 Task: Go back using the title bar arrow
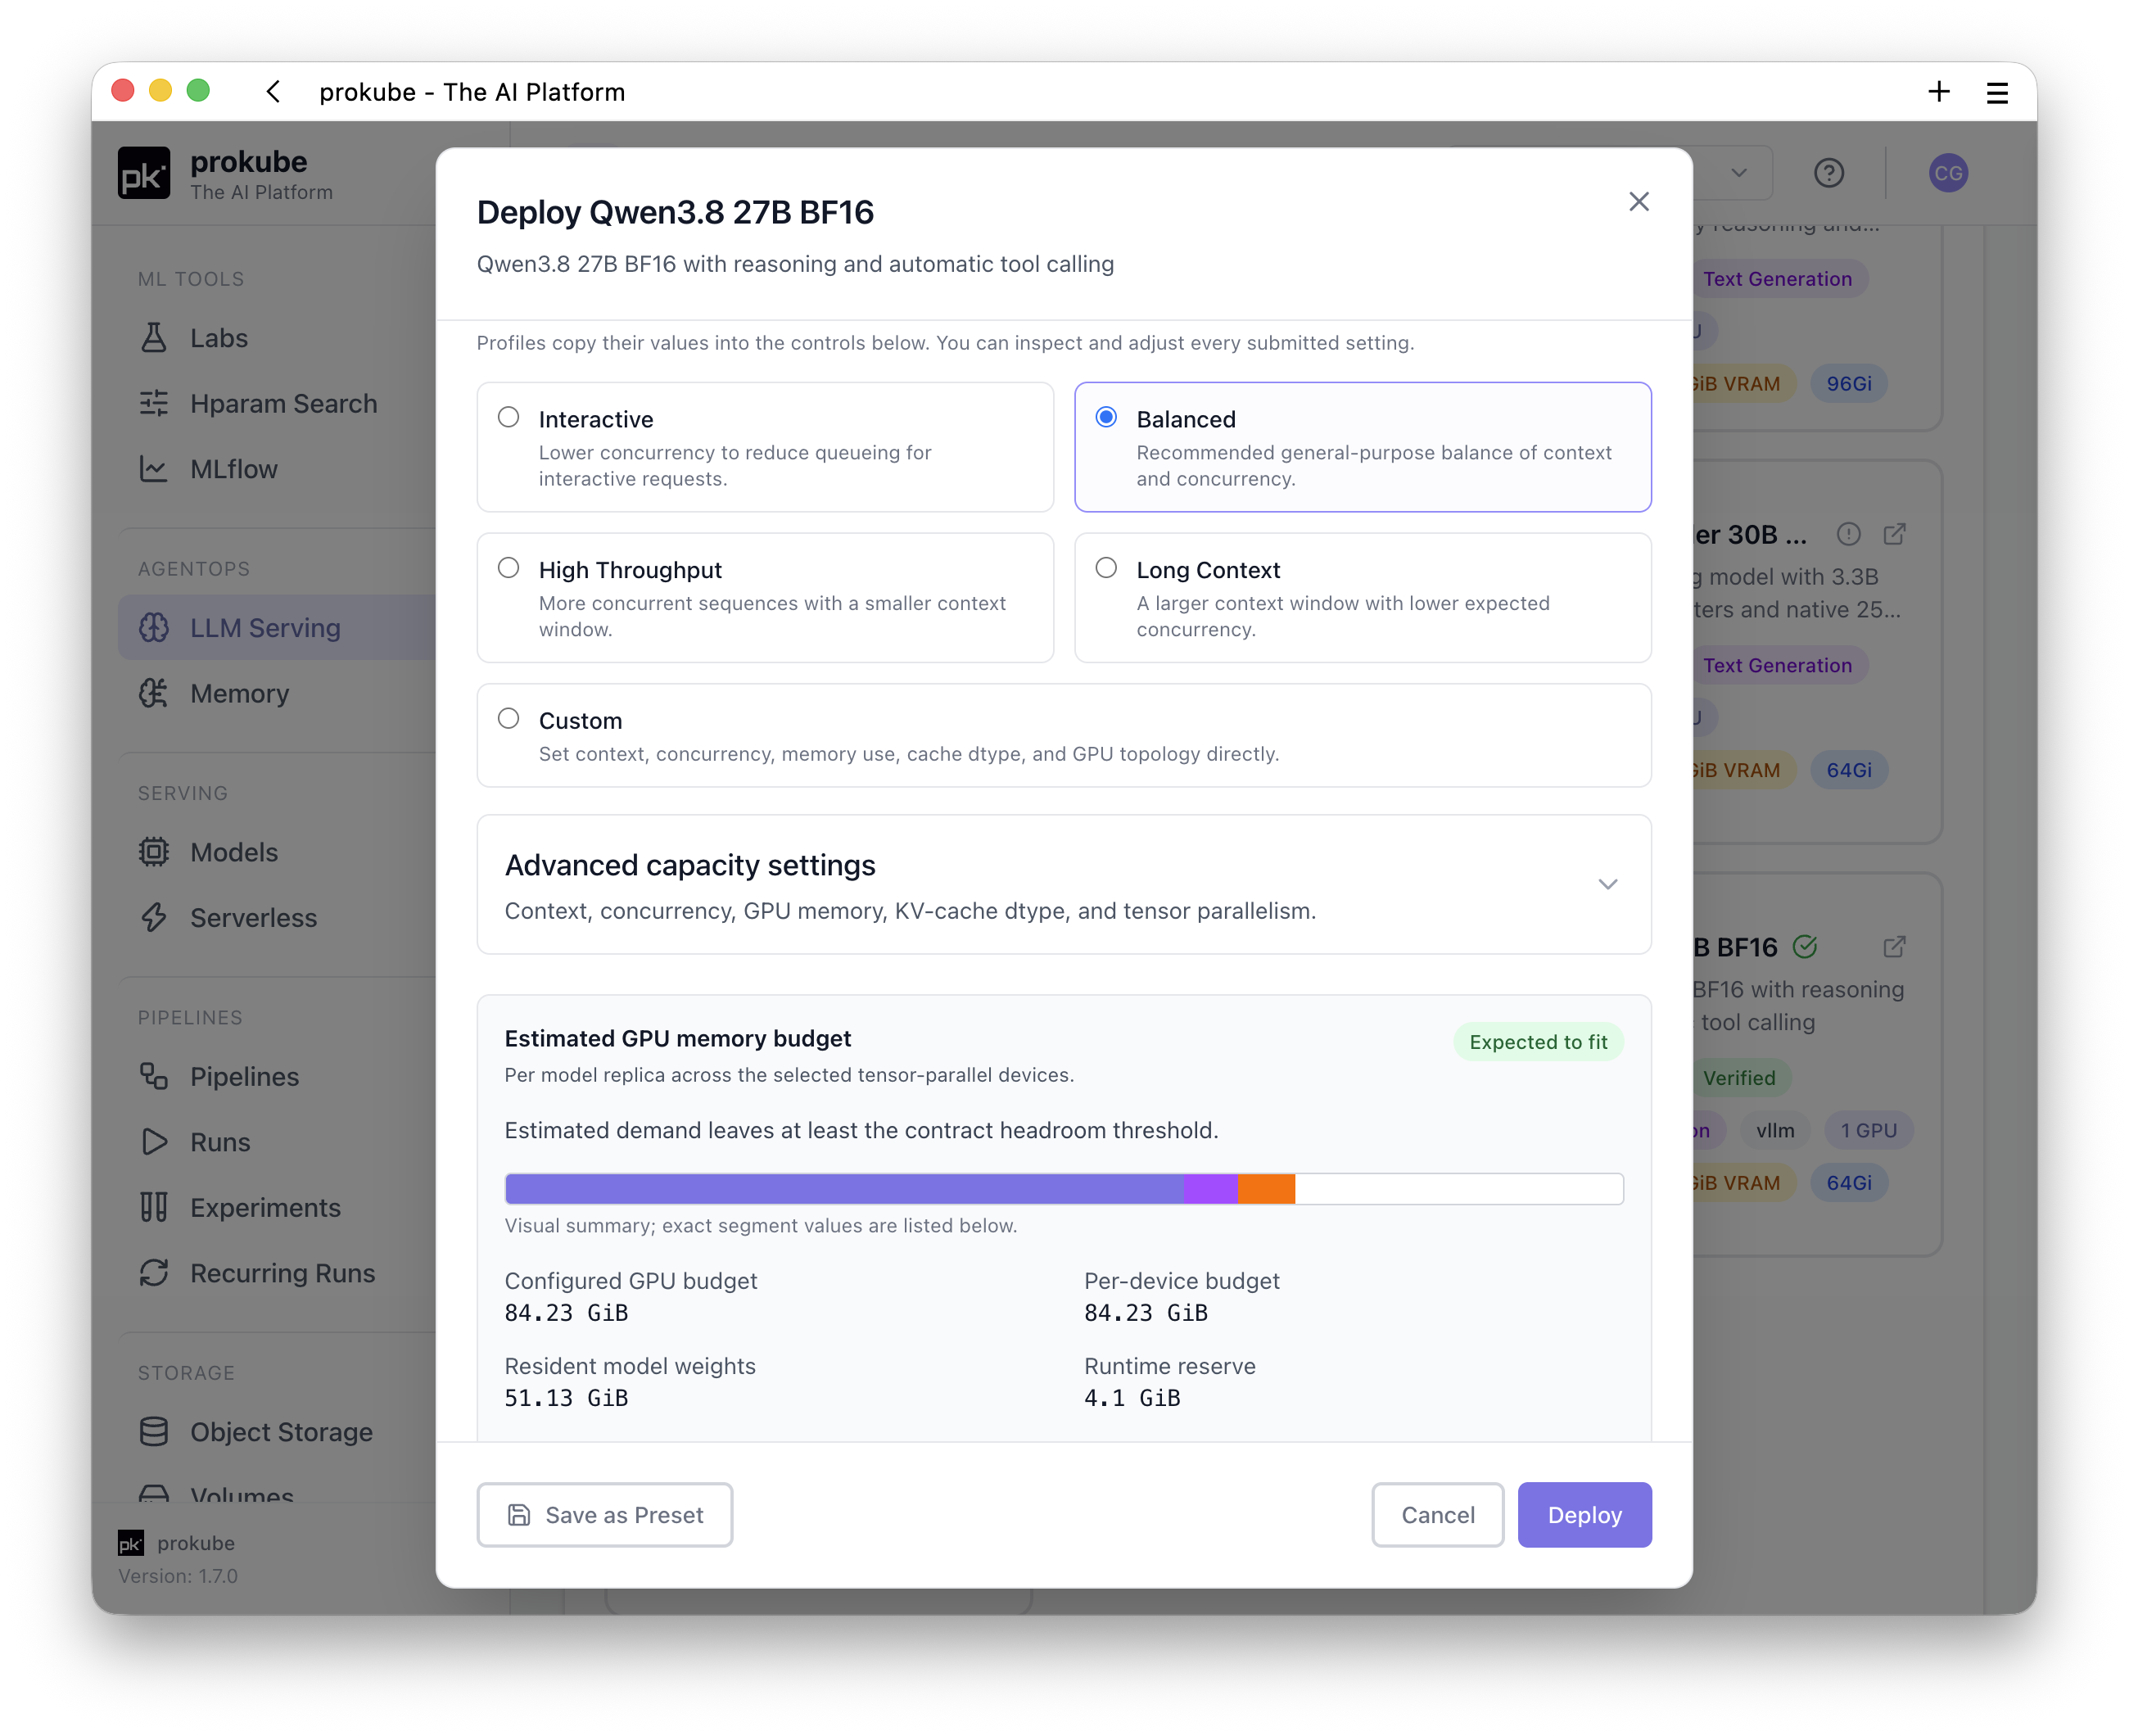pos(273,92)
